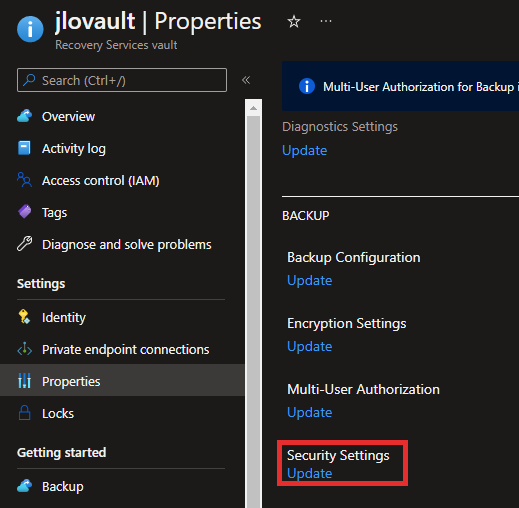The image size is (519, 508).
Task: Select the Properties menu item
Action: pyautogui.click(x=122, y=380)
